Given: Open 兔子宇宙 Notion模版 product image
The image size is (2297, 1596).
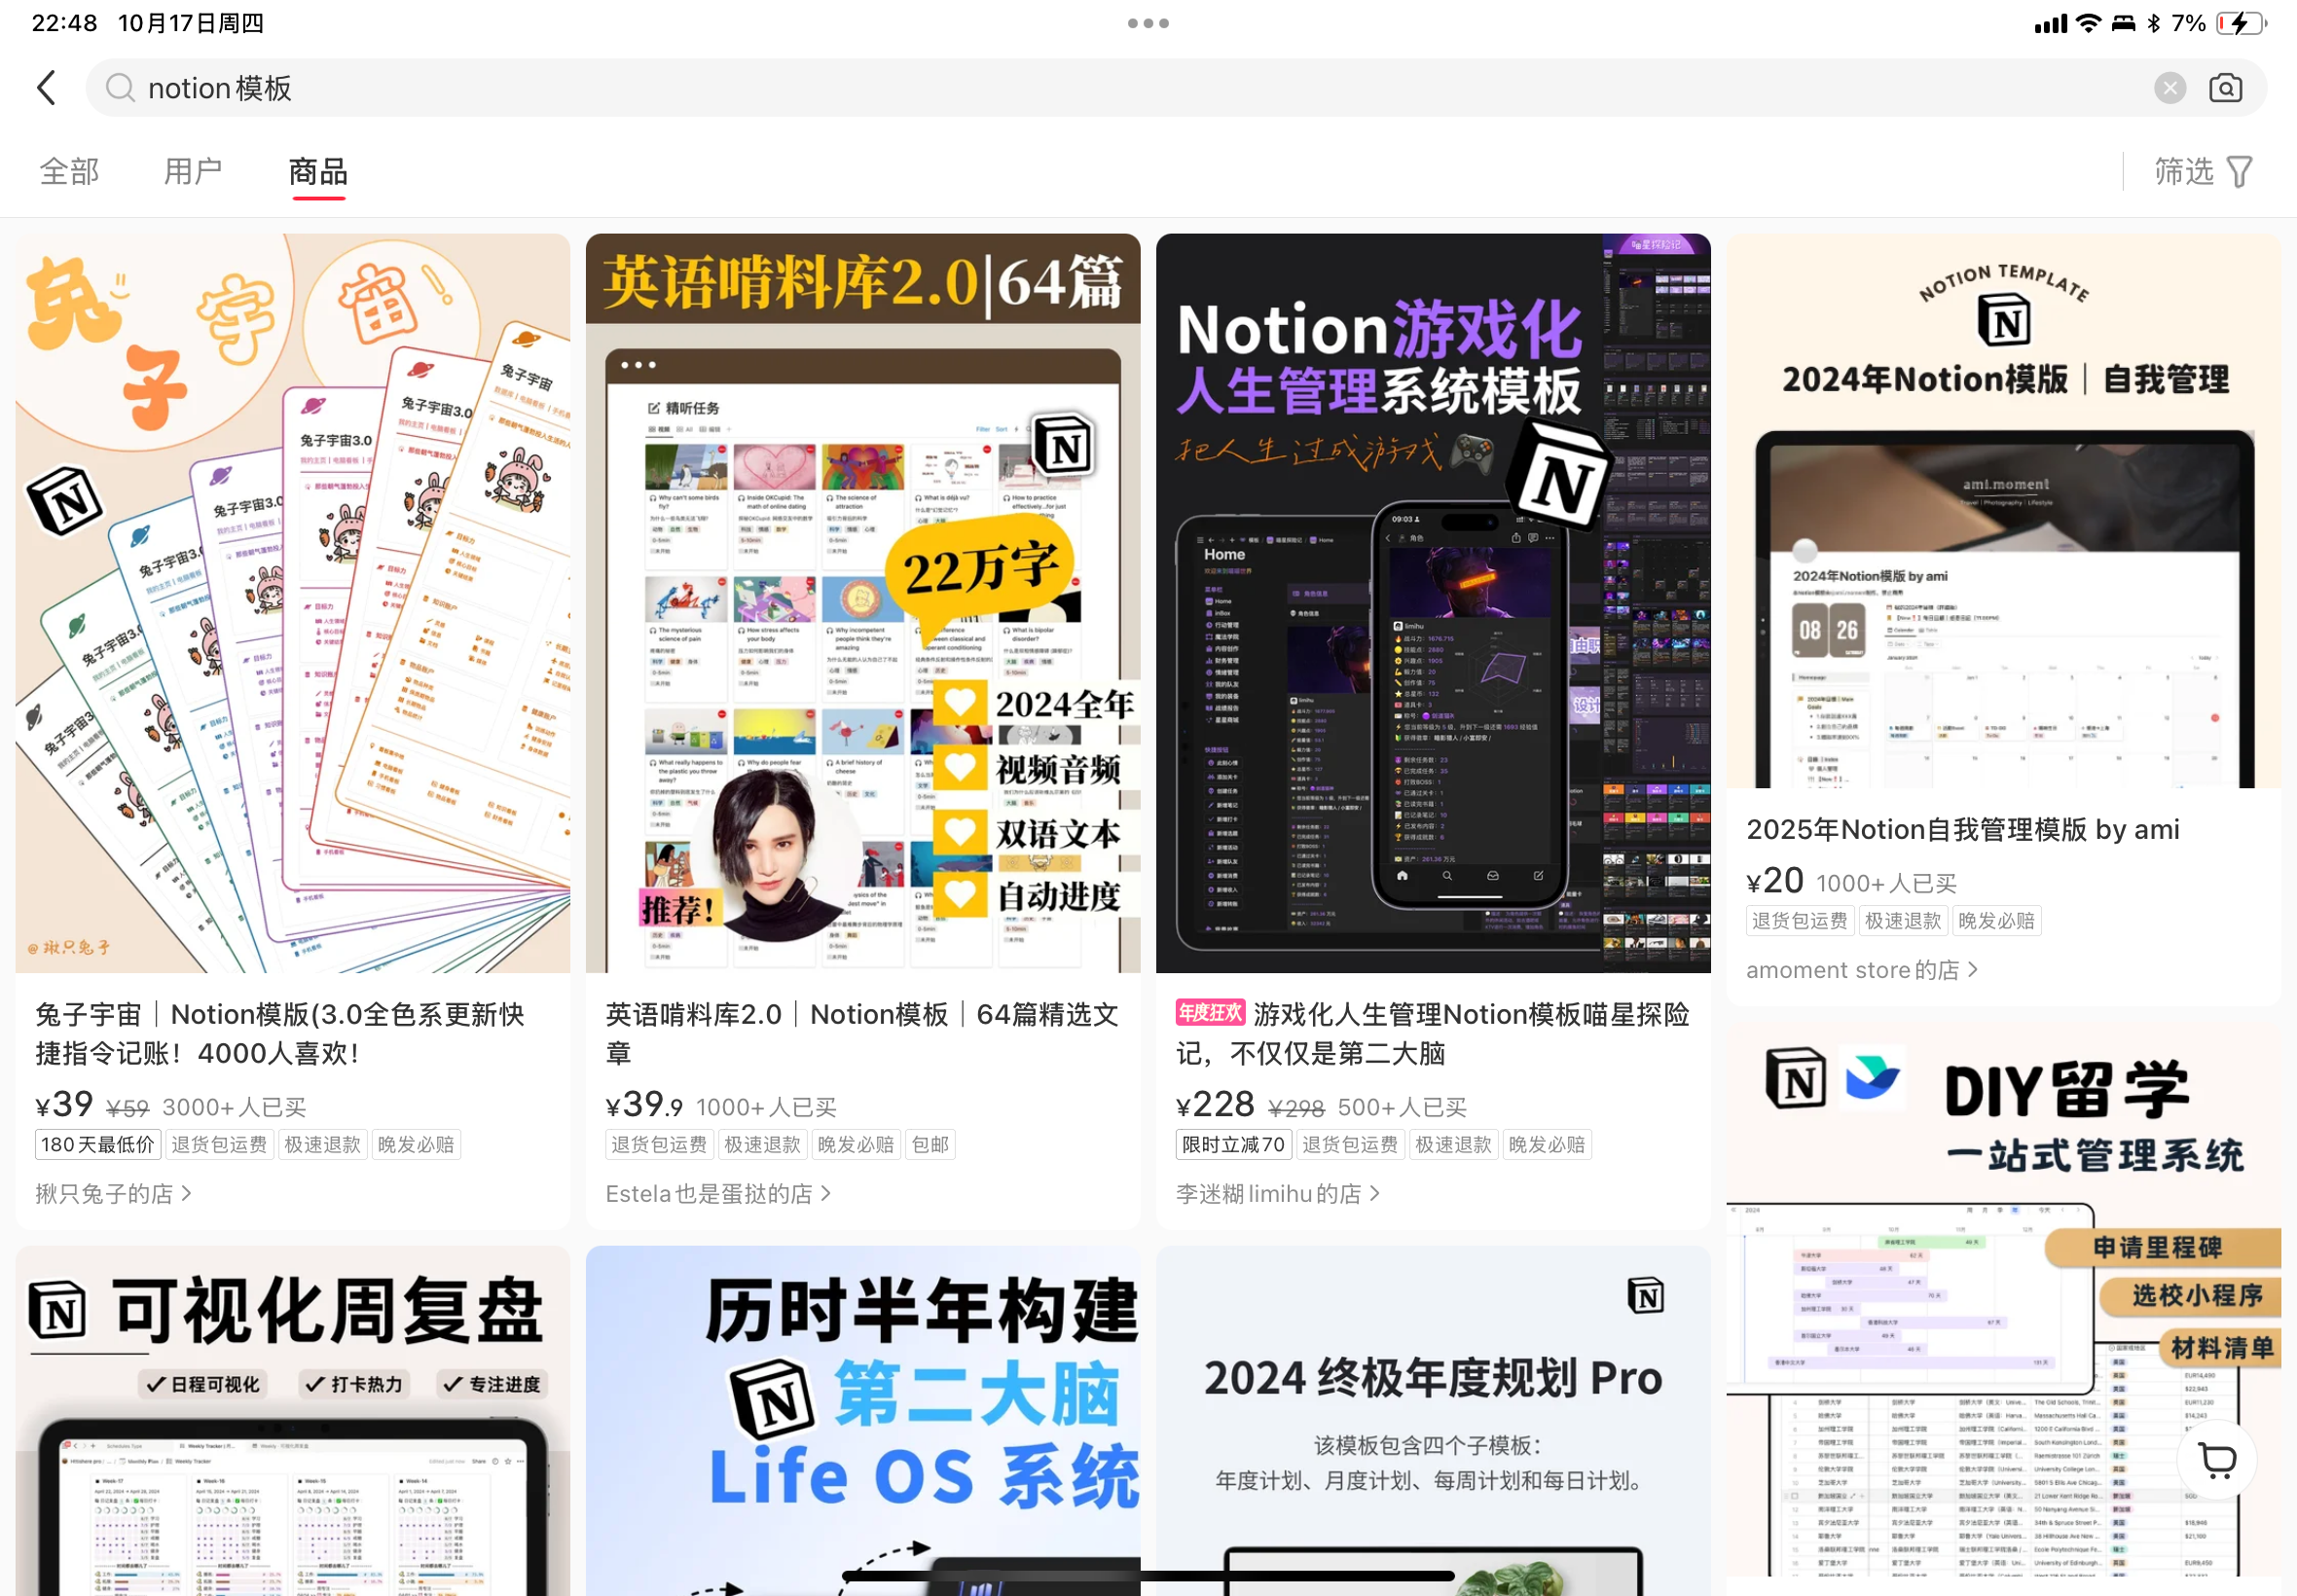Looking at the screenshot, I should point(292,603).
